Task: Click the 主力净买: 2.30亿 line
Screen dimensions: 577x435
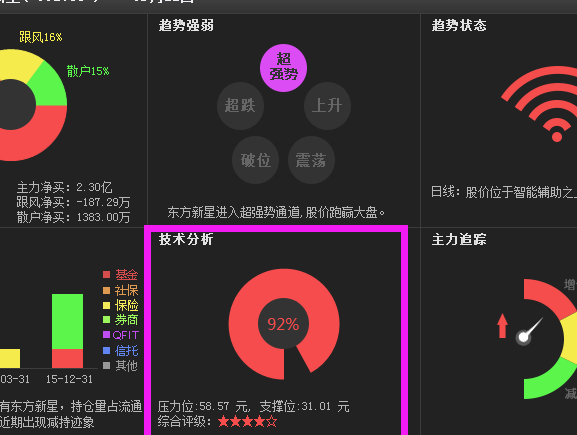Action: click(x=64, y=188)
